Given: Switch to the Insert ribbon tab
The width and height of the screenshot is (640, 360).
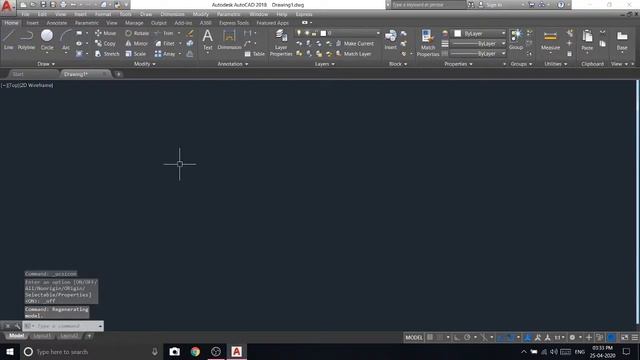Looking at the screenshot, I should 32,23.
